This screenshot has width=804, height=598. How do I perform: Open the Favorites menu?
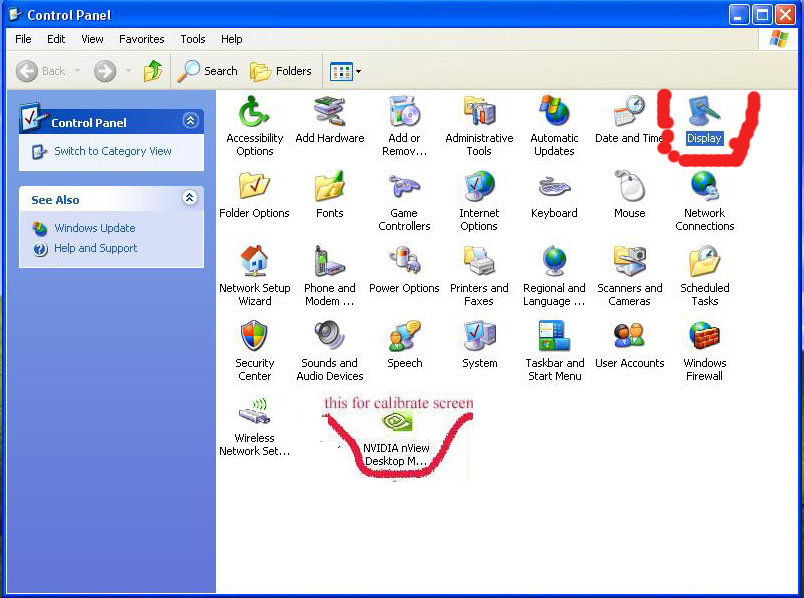point(141,39)
